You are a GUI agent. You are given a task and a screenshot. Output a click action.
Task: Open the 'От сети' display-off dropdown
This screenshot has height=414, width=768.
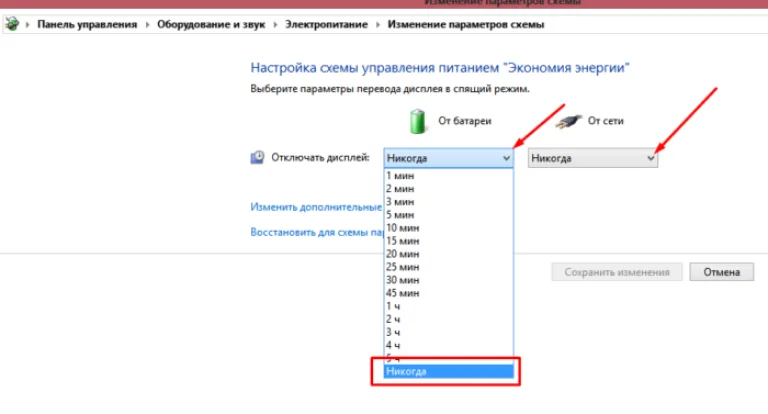click(593, 158)
